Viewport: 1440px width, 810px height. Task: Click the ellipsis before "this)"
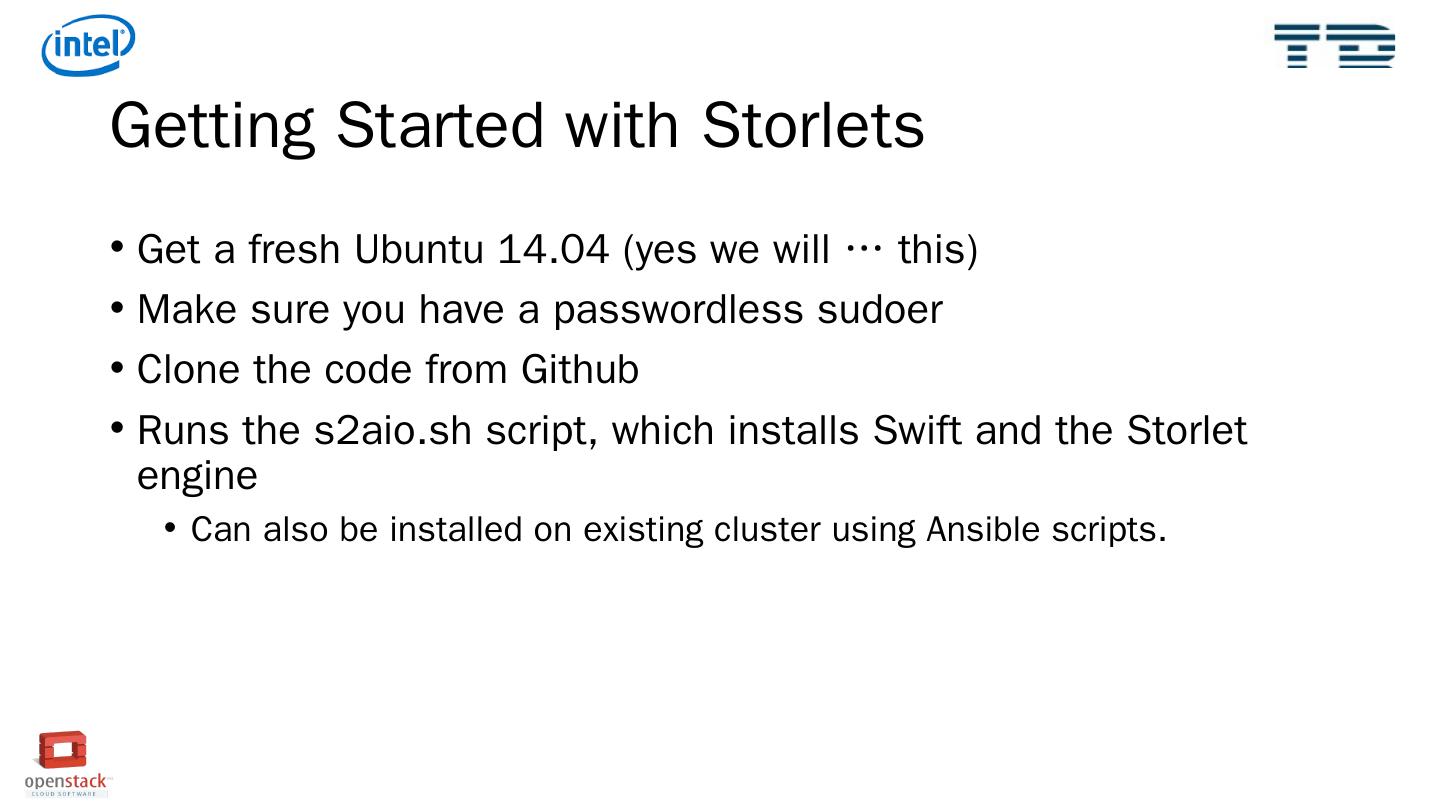click(x=864, y=250)
